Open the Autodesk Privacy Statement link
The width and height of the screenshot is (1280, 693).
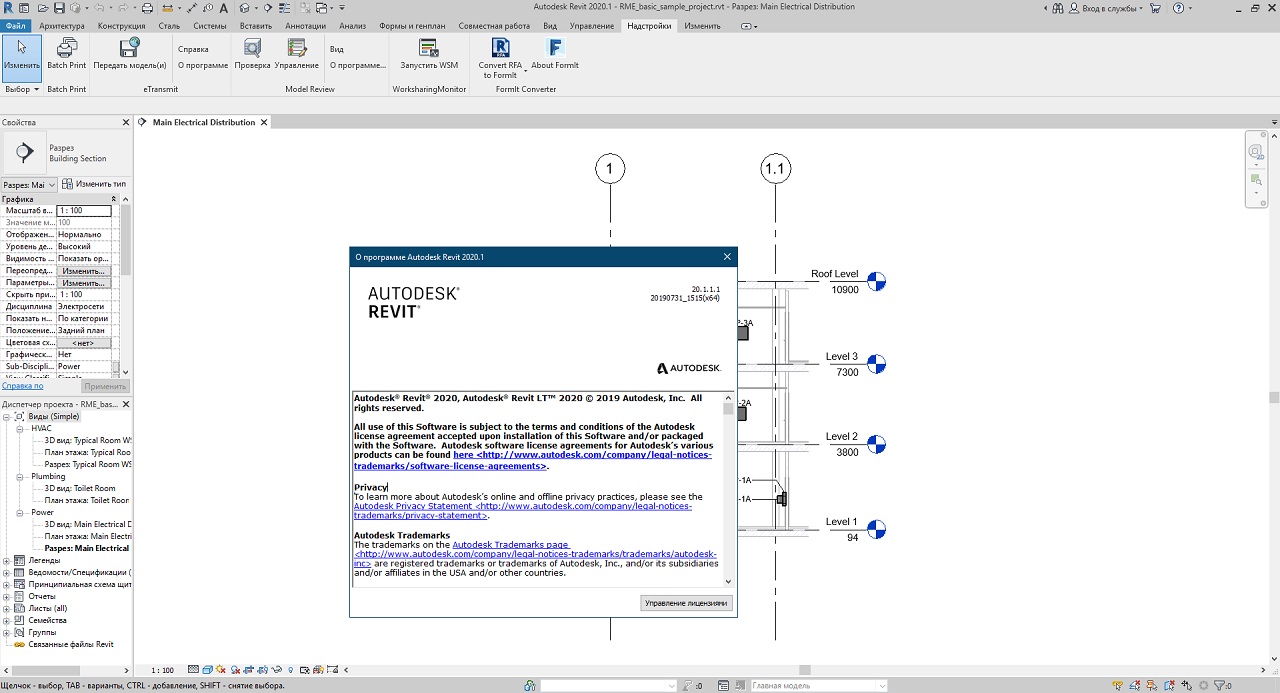click(x=411, y=506)
